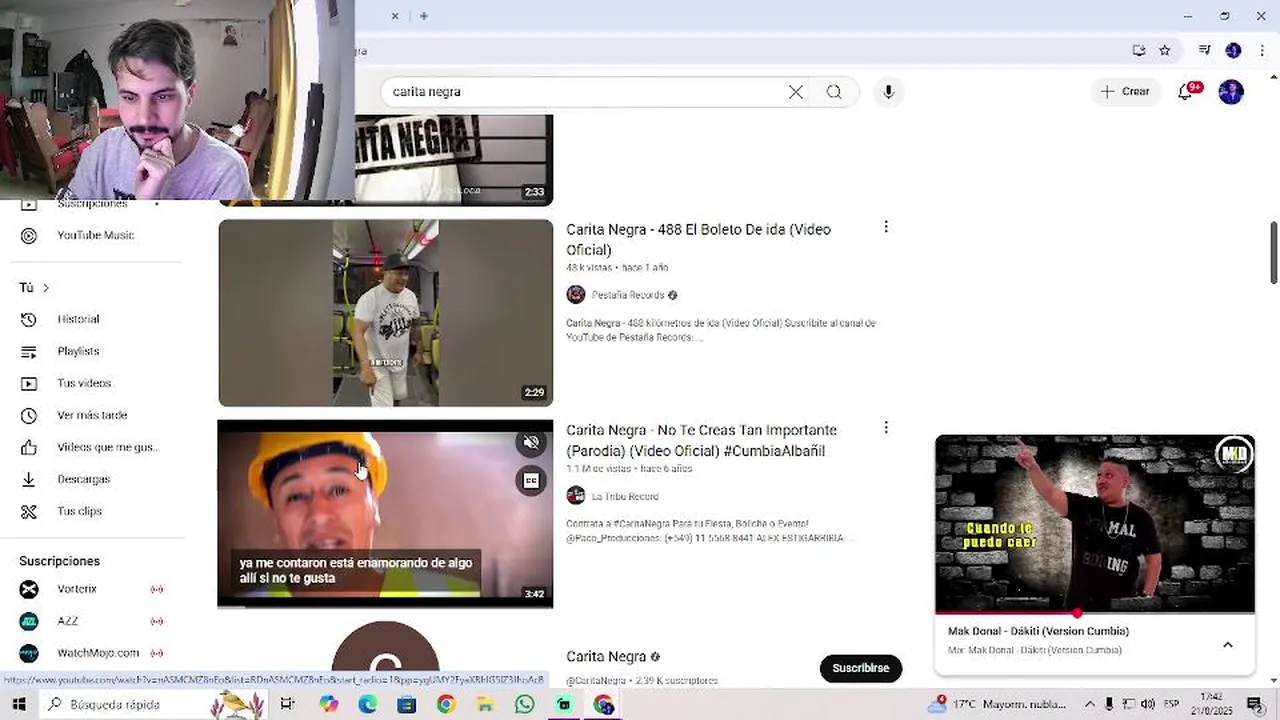Open title 'Carita Negra - 488 El Boleto De ida'
This screenshot has height=720, width=1280.
tap(698, 240)
